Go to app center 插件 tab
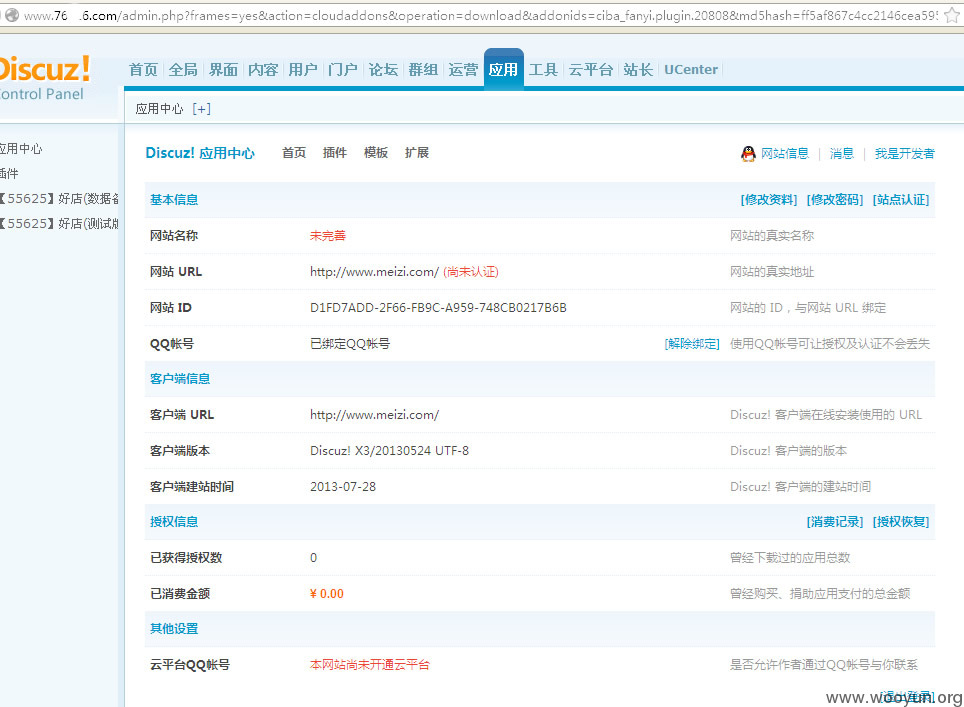Image resolution: width=964 pixels, height=707 pixels. coord(335,153)
